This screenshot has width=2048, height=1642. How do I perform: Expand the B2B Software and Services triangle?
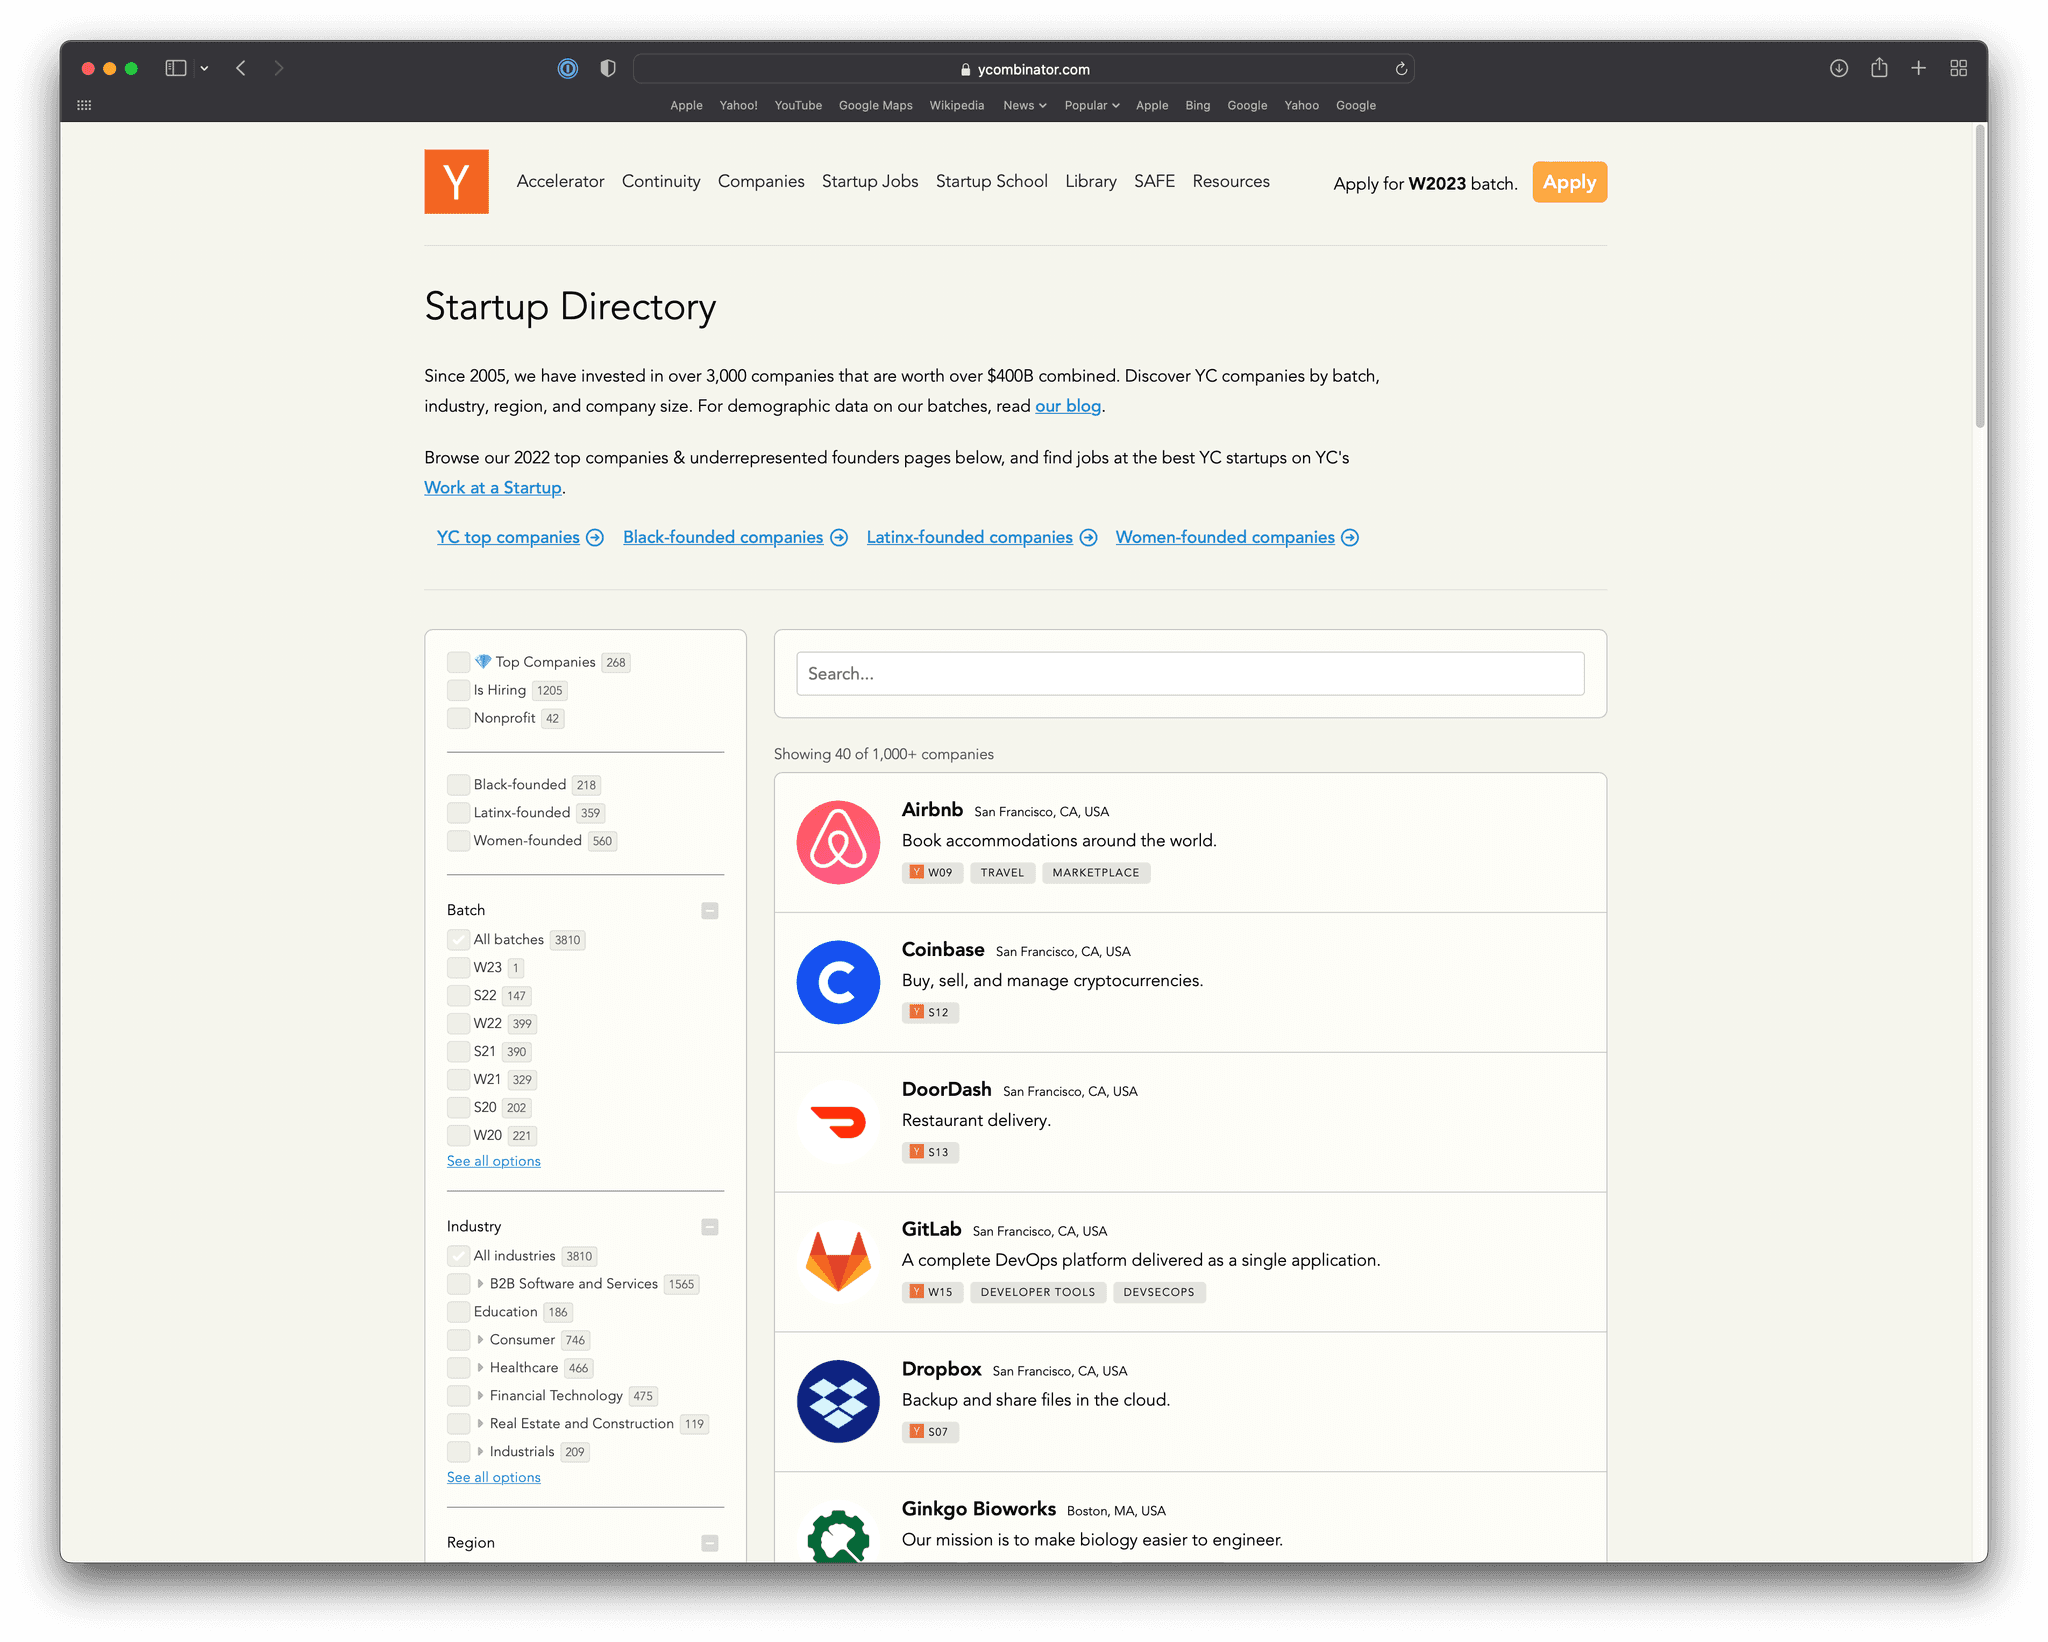coord(480,1283)
